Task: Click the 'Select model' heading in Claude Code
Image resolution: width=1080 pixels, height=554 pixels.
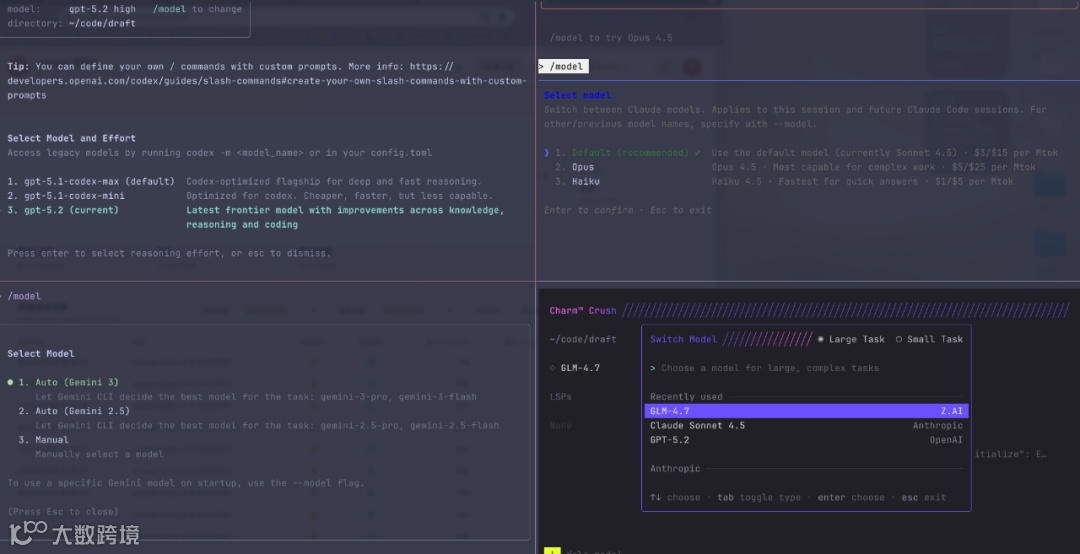Action: coord(577,95)
